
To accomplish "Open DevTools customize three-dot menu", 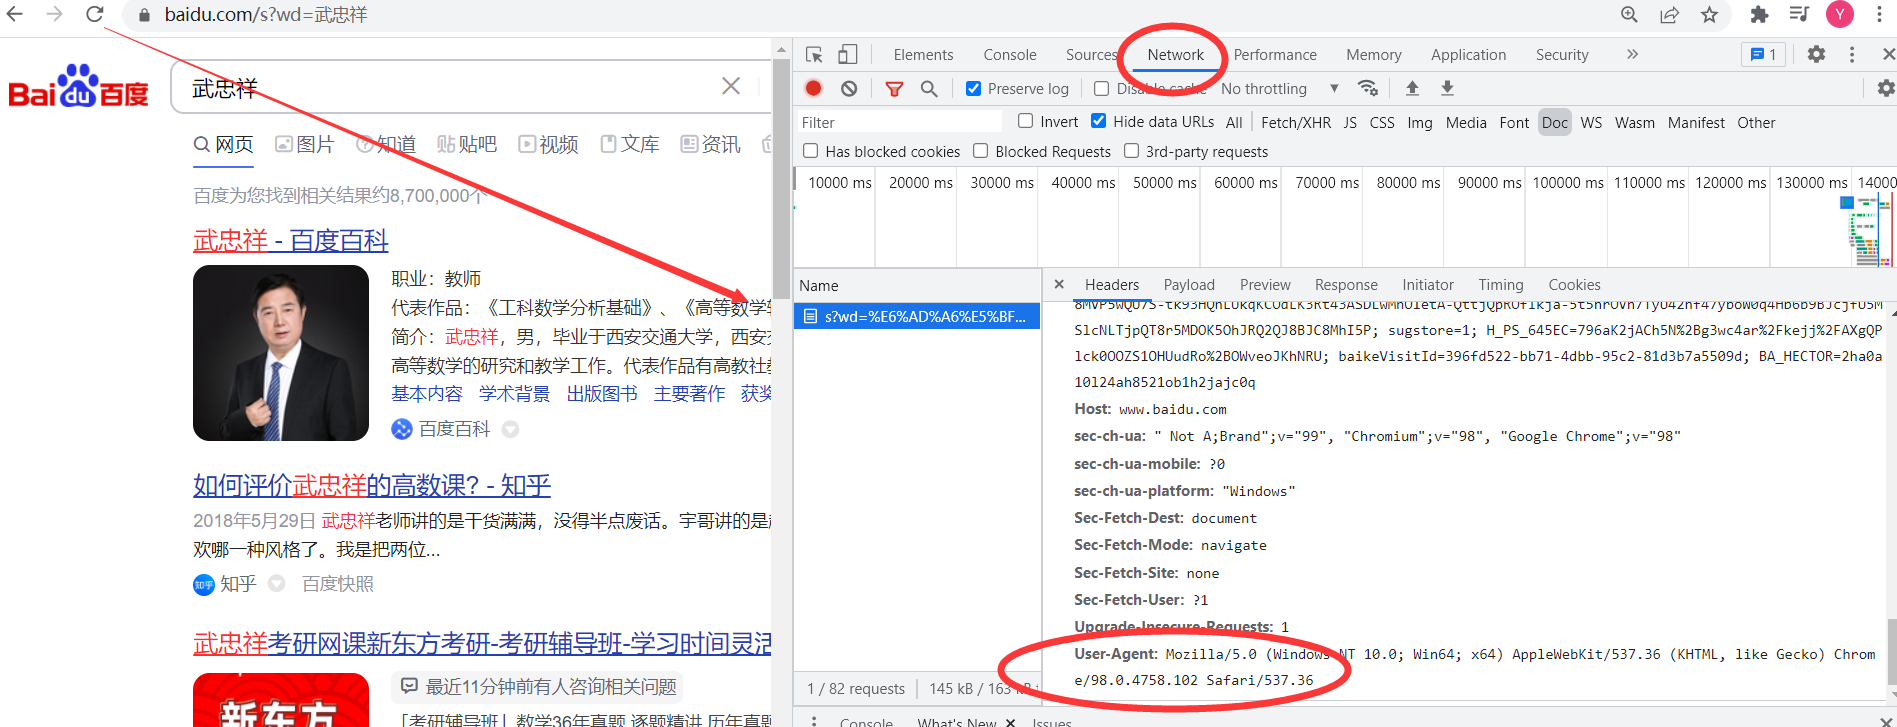I will tap(1852, 55).
